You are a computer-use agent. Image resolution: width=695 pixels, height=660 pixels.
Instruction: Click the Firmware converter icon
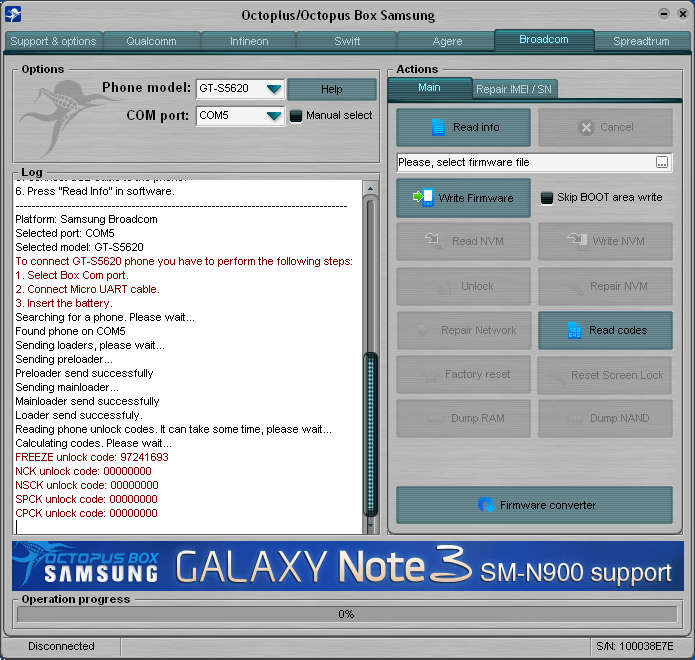point(486,505)
